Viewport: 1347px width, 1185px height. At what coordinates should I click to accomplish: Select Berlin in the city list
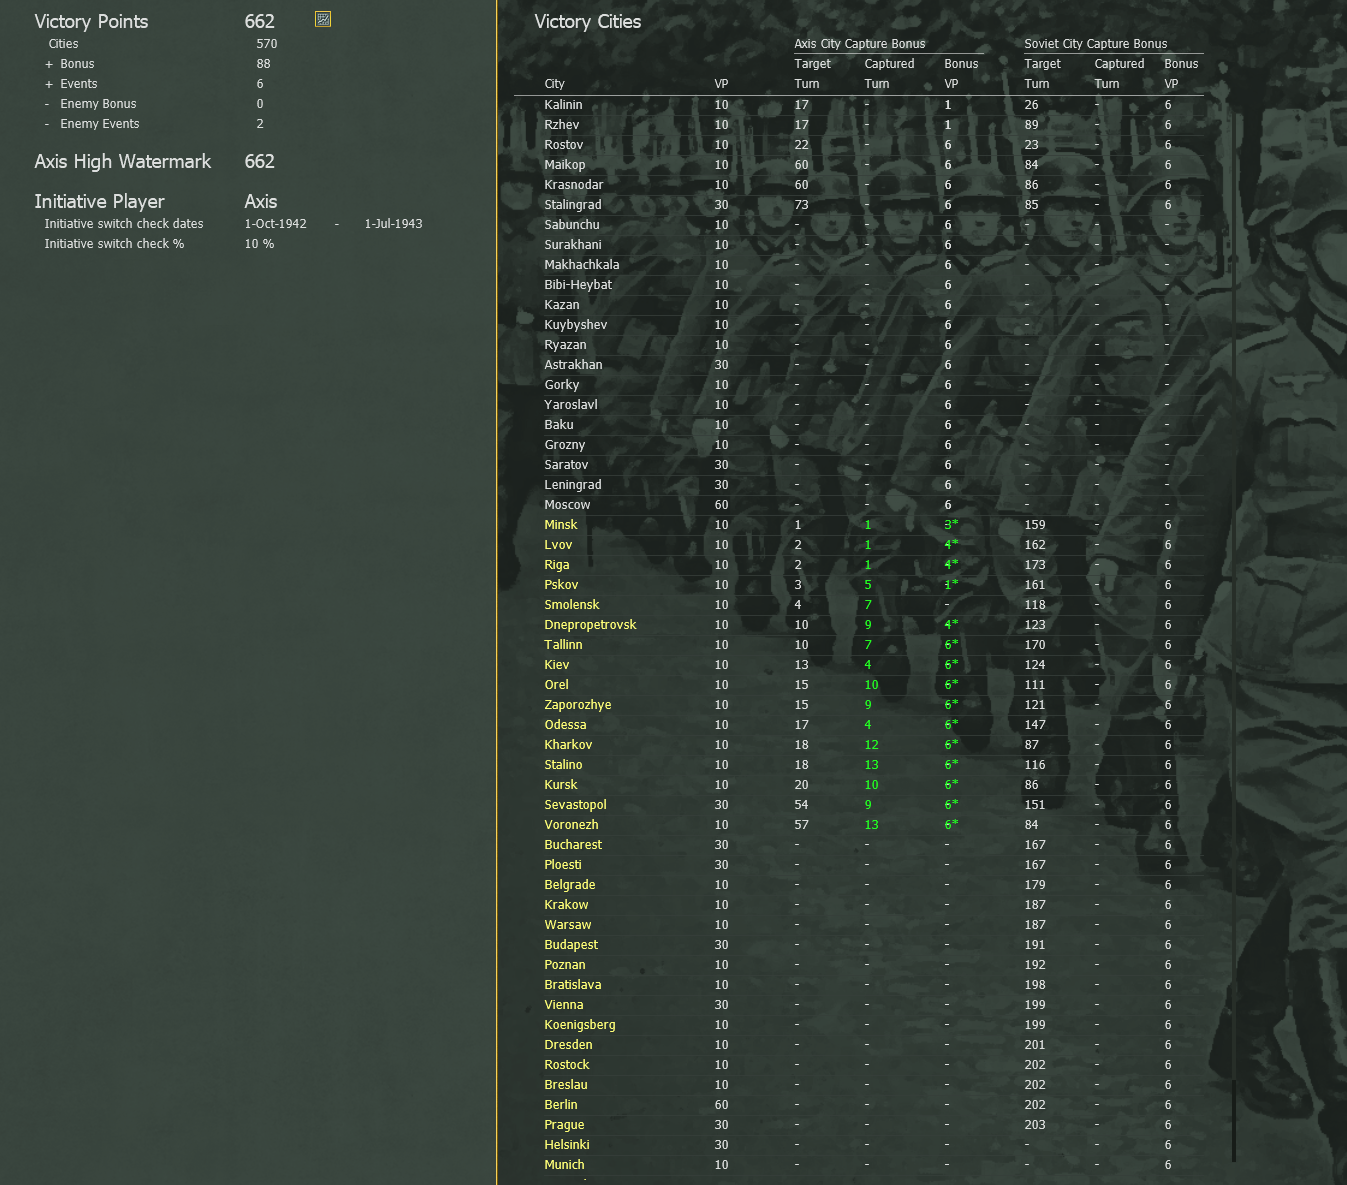tap(561, 1105)
